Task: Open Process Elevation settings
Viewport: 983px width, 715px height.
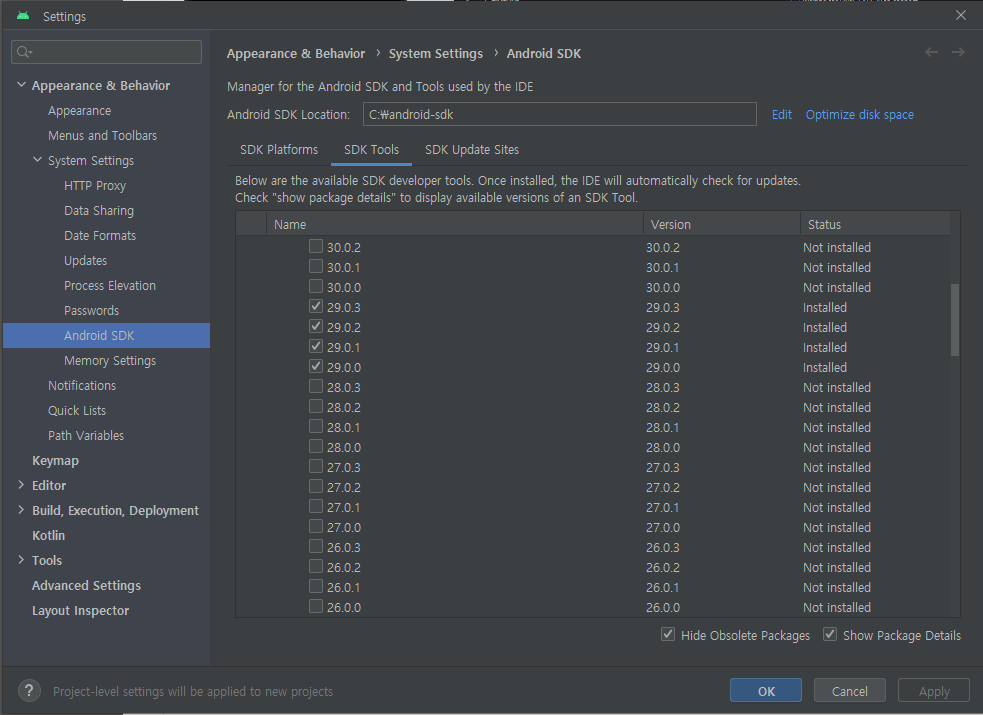Action: (x=110, y=286)
